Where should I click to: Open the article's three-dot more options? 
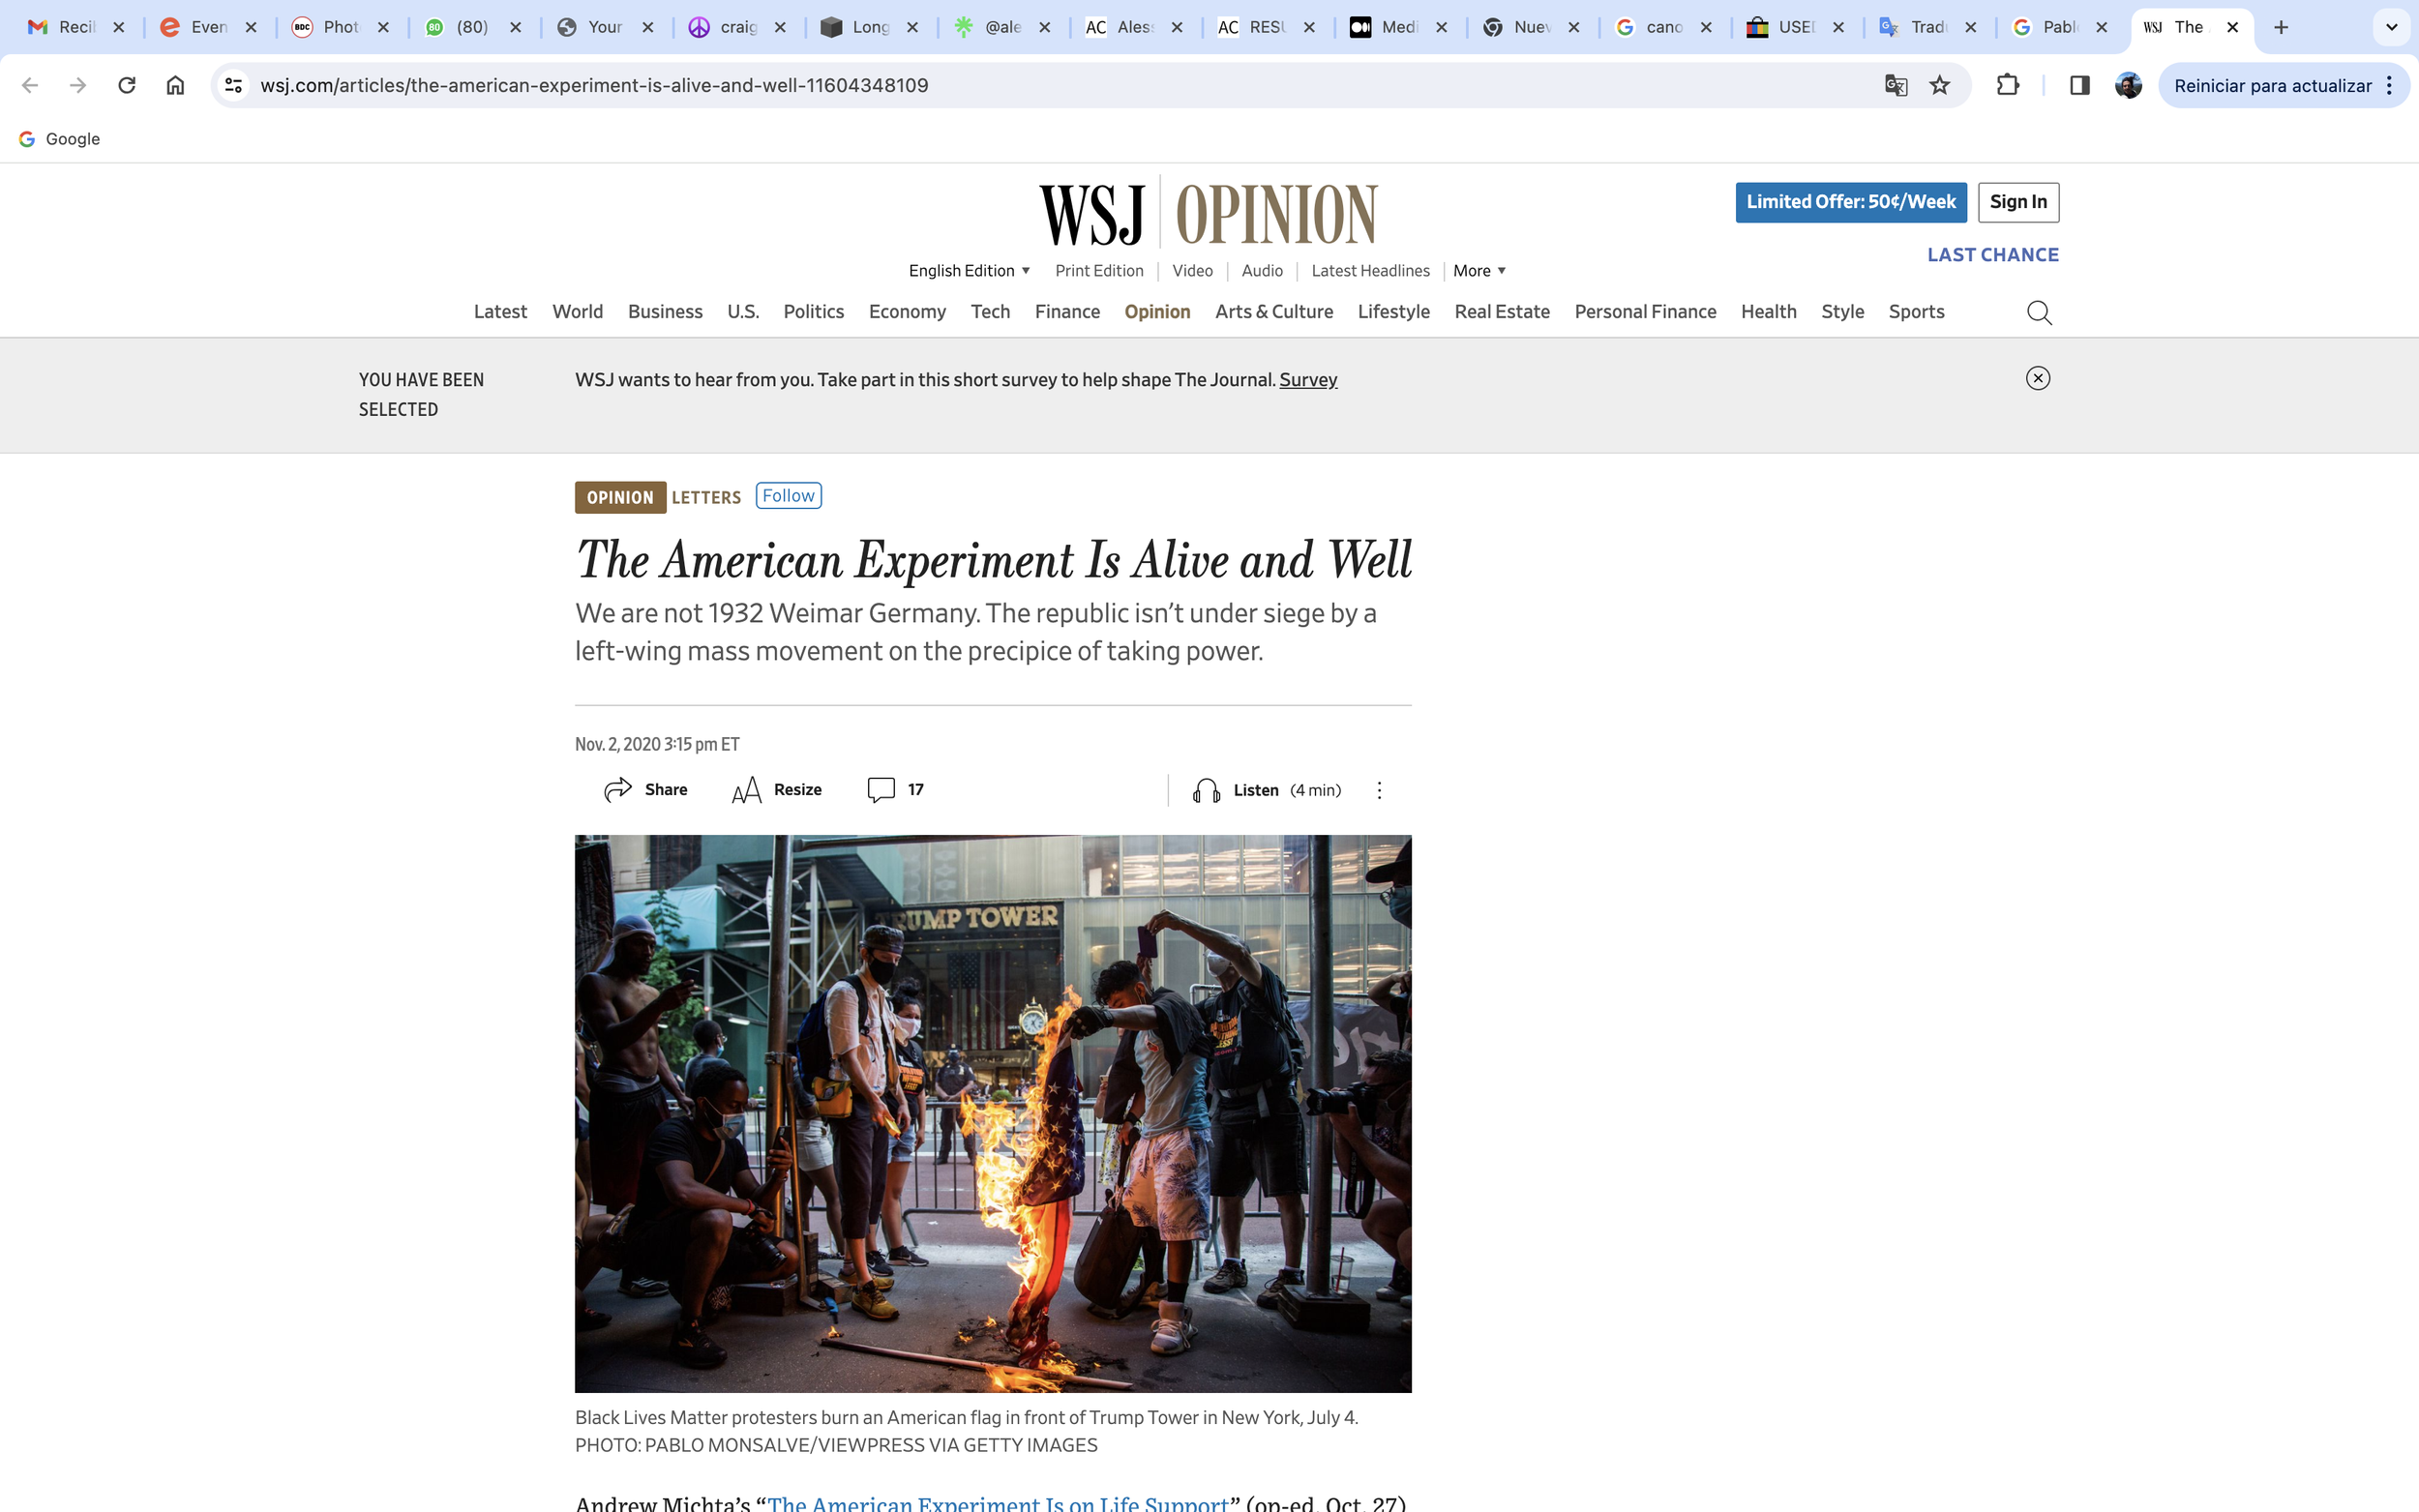[x=1379, y=791]
